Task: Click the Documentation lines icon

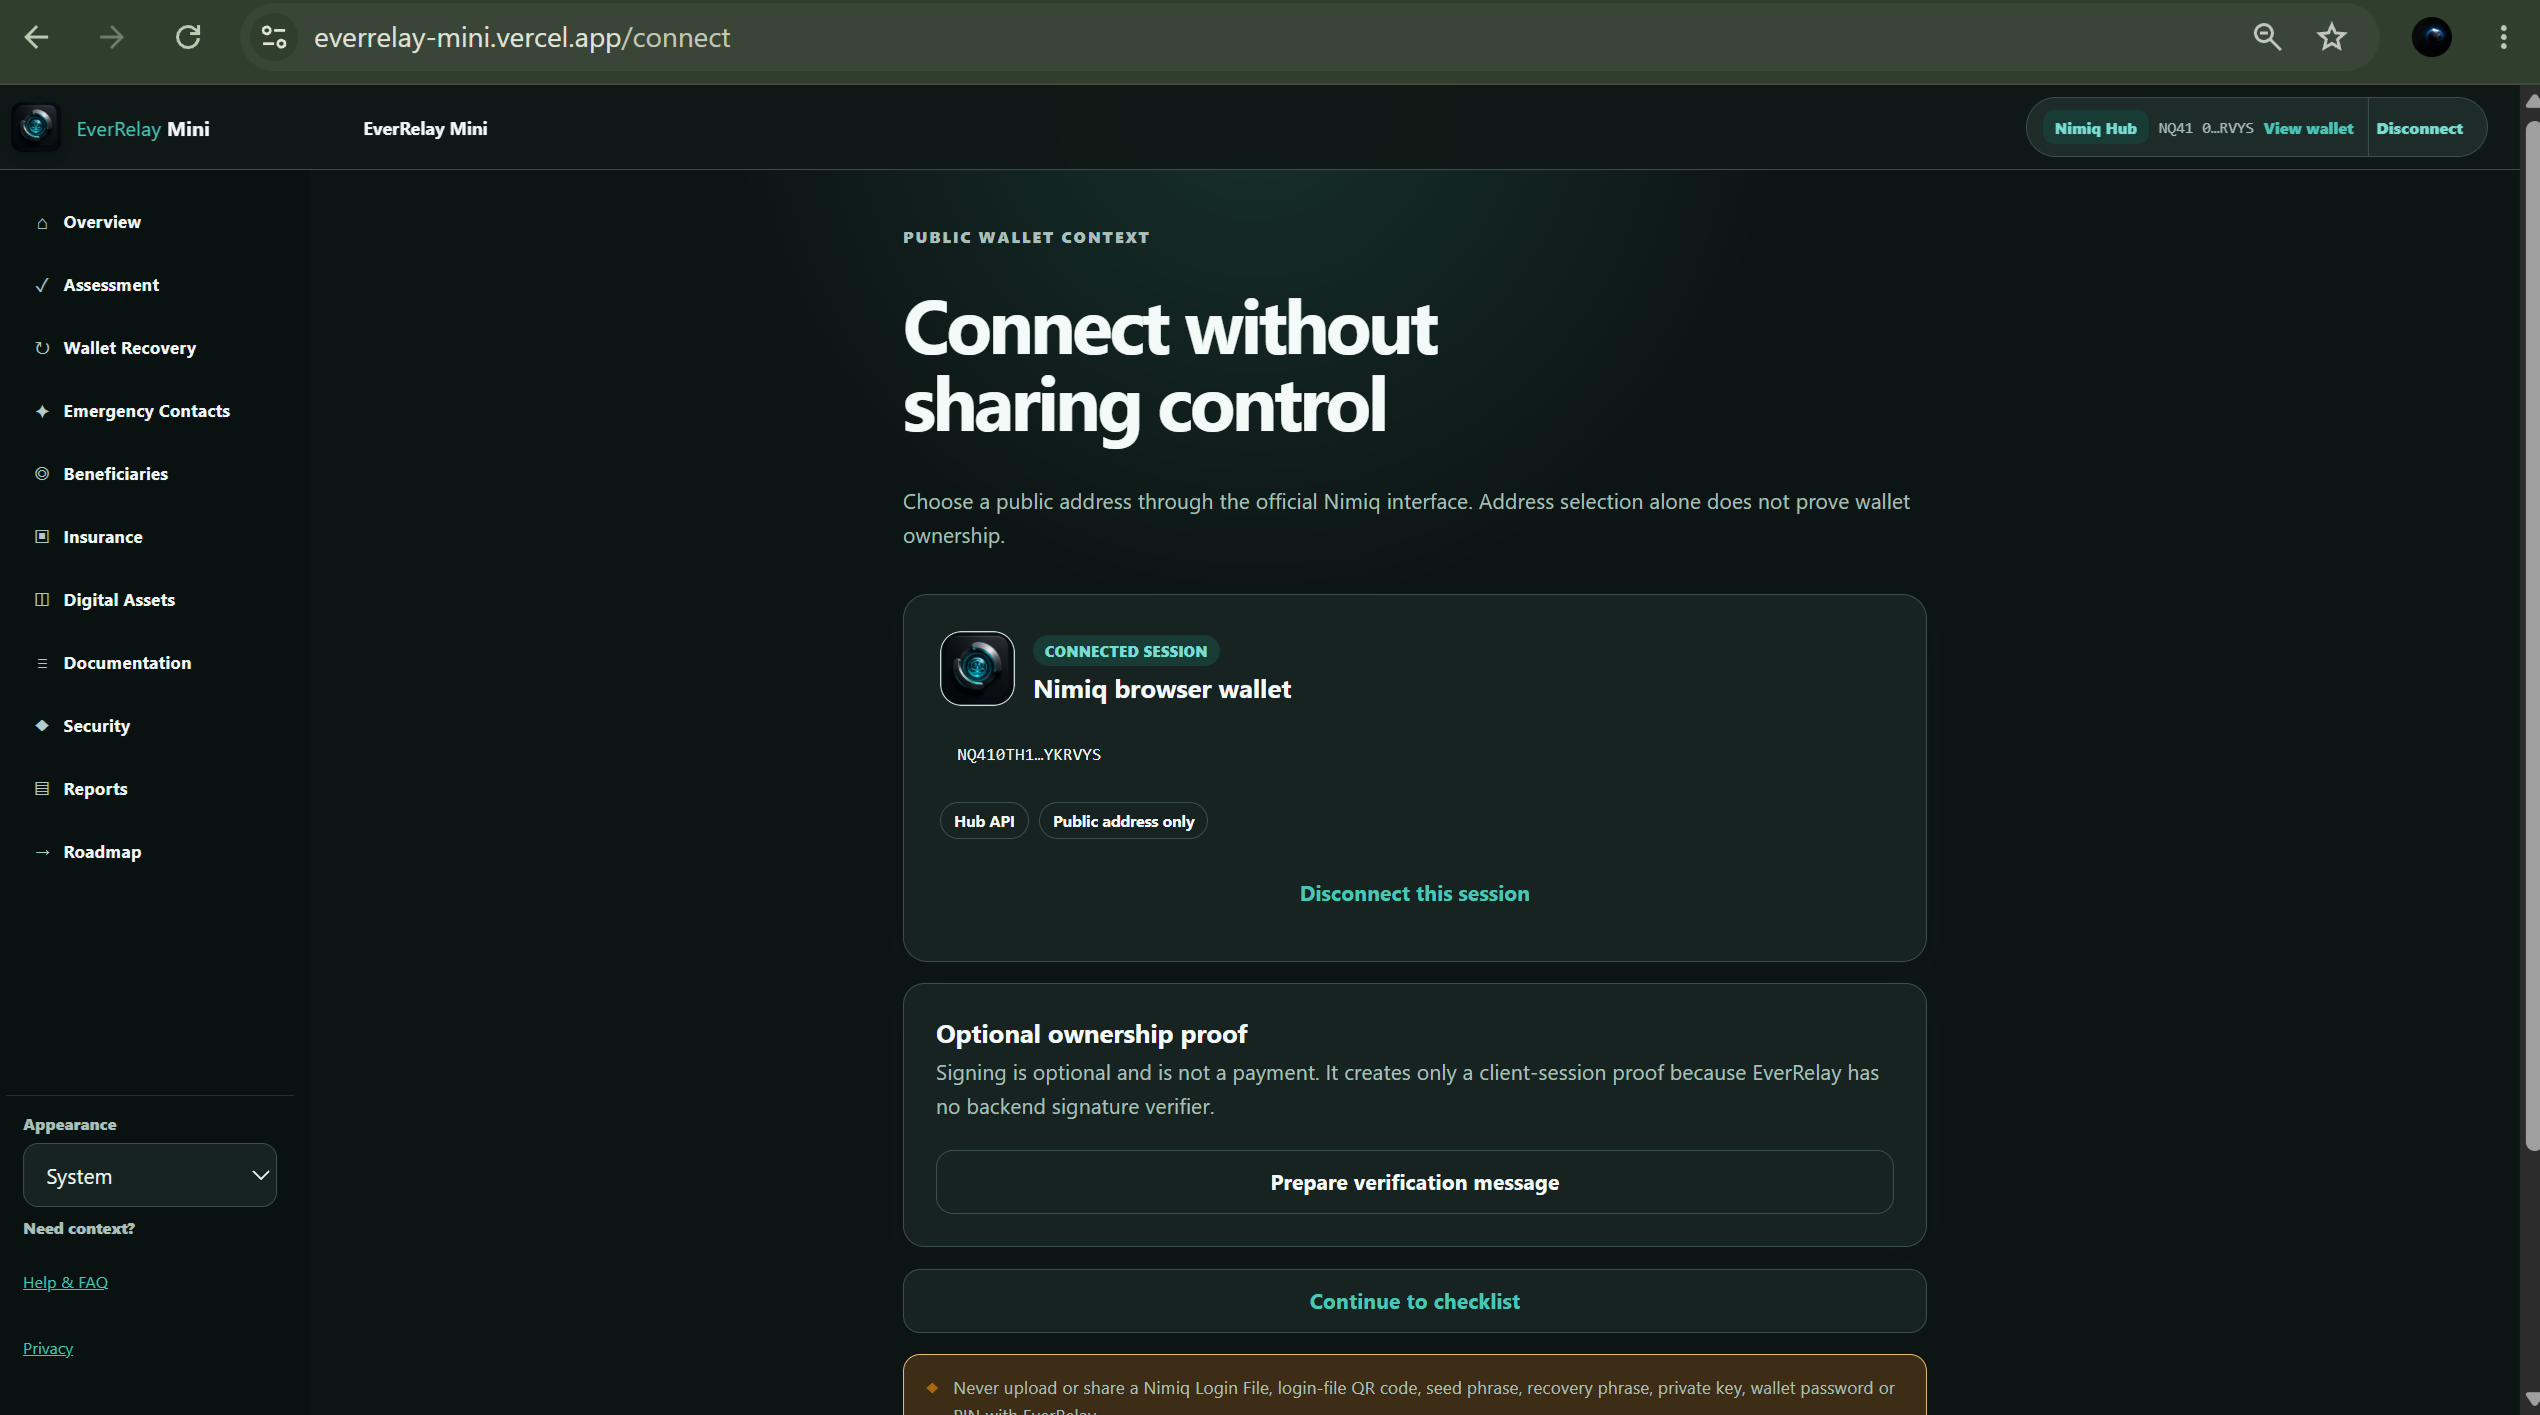Action: pos(42,663)
